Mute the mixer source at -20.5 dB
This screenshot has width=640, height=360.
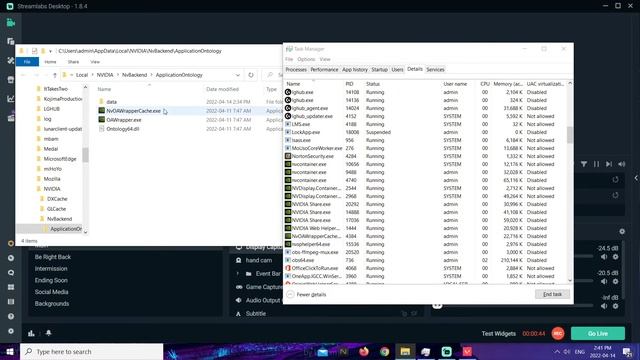tap(604, 281)
